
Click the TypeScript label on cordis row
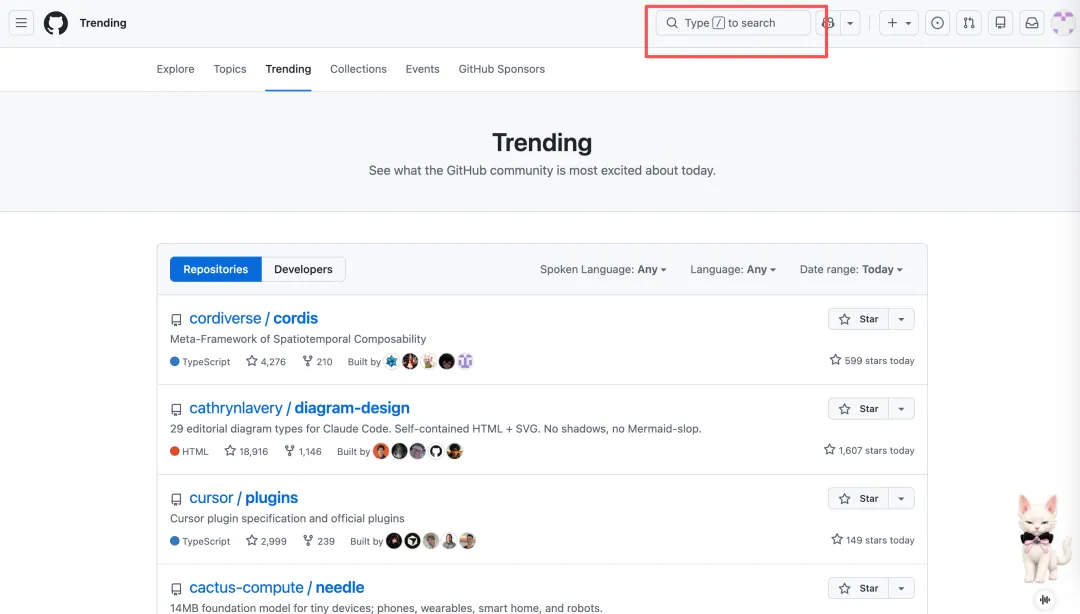click(200, 361)
